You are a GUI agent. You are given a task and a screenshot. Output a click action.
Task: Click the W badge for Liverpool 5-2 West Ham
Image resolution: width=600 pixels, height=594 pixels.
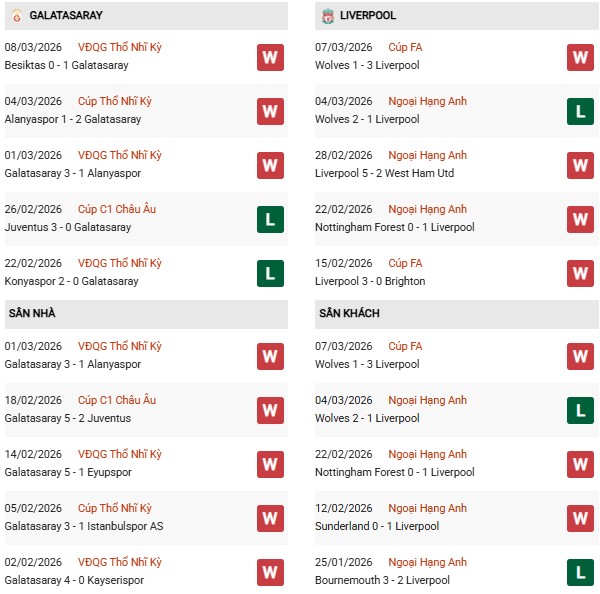580,165
